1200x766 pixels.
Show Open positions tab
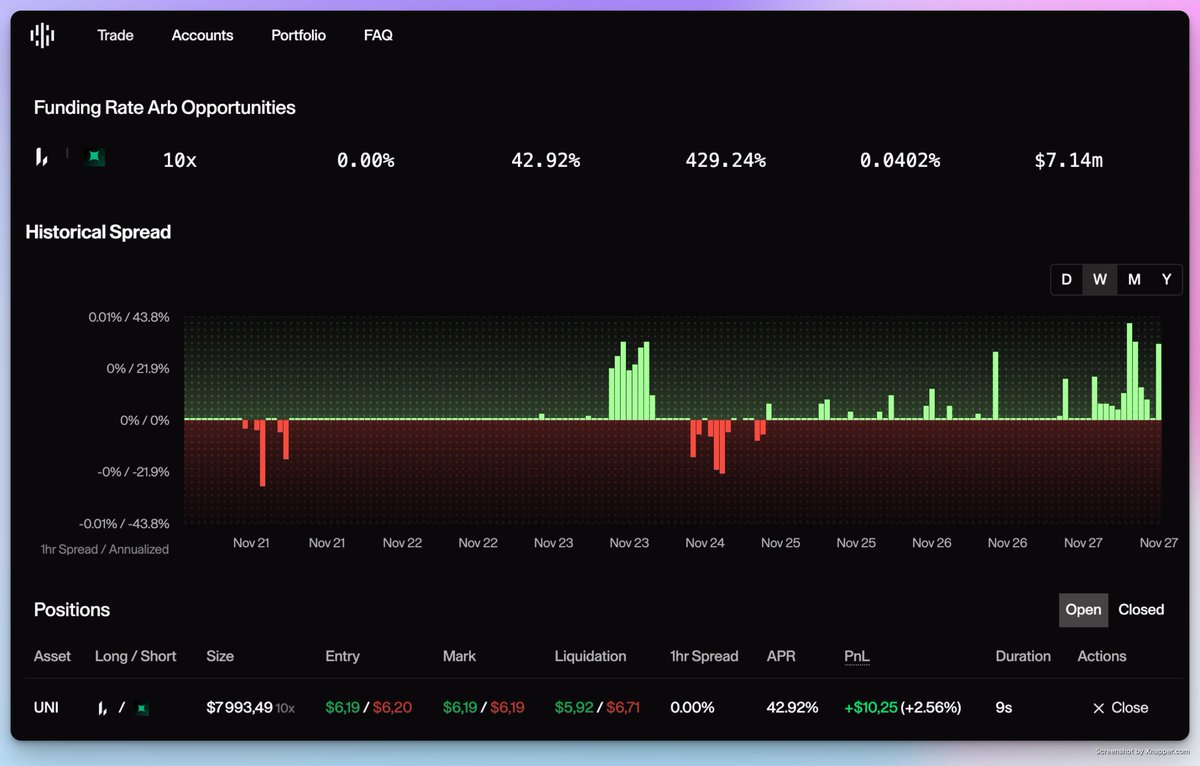click(1083, 610)
